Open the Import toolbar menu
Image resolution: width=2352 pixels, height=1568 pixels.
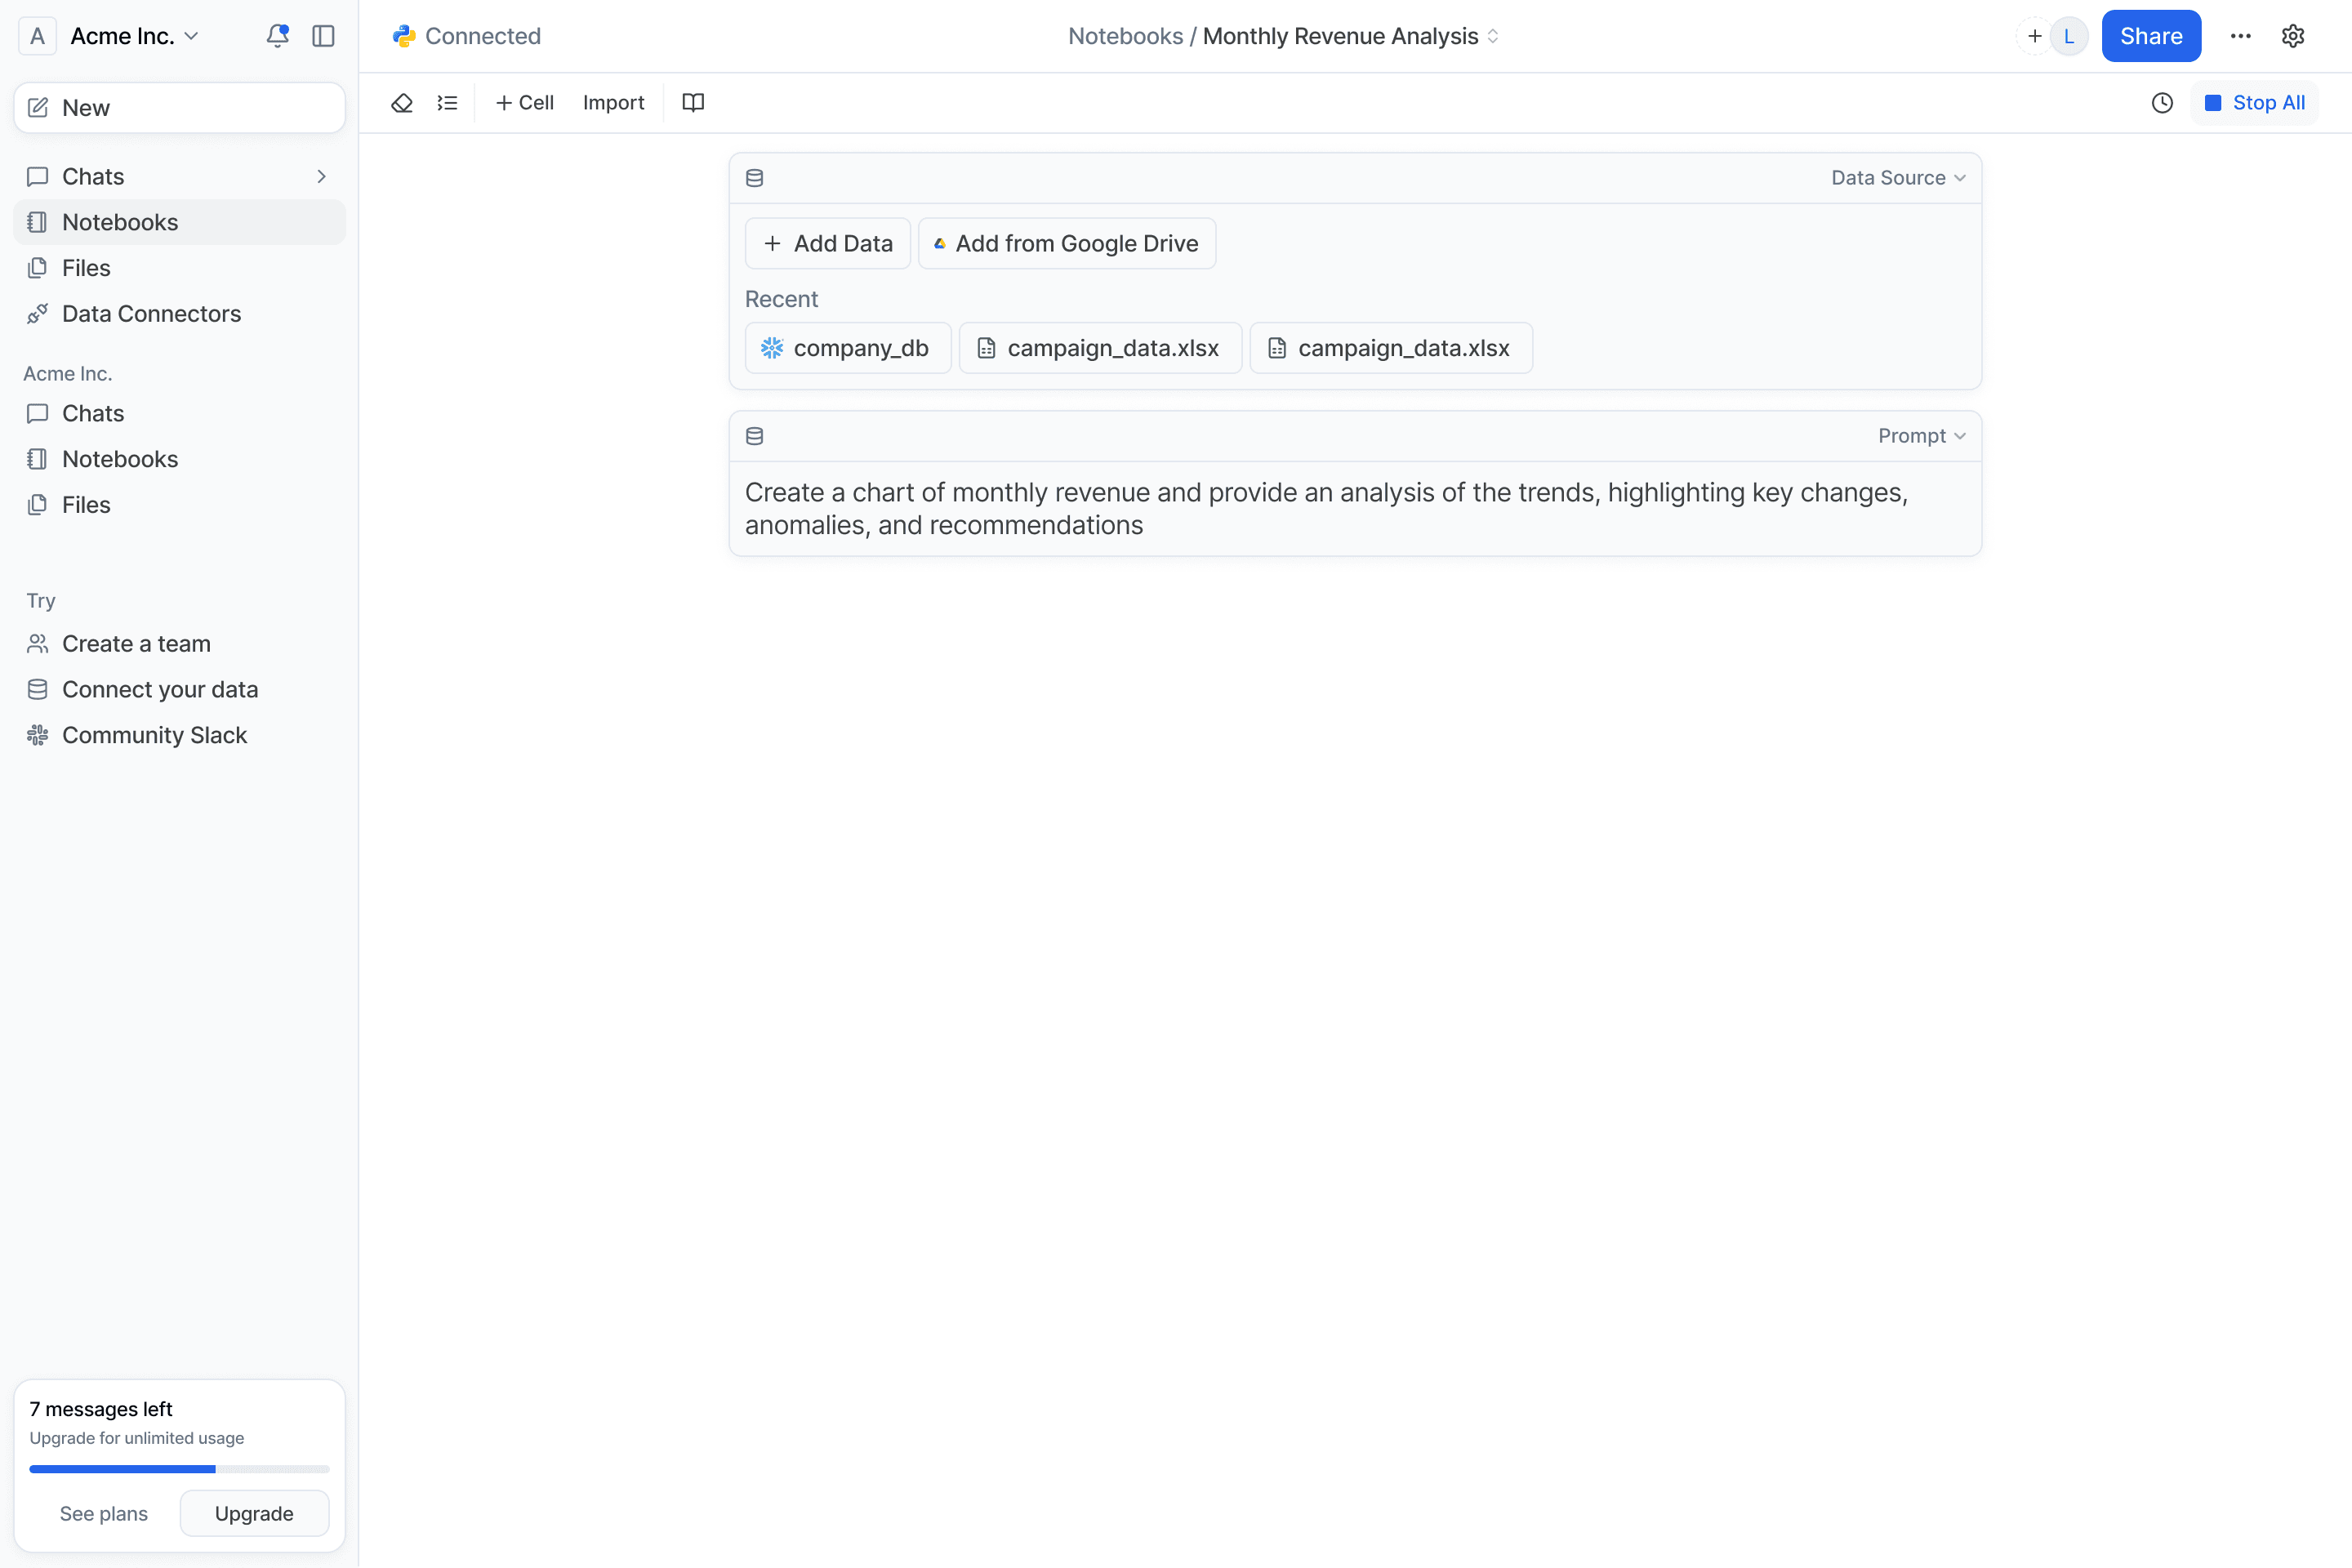click(x=613, y=103)
